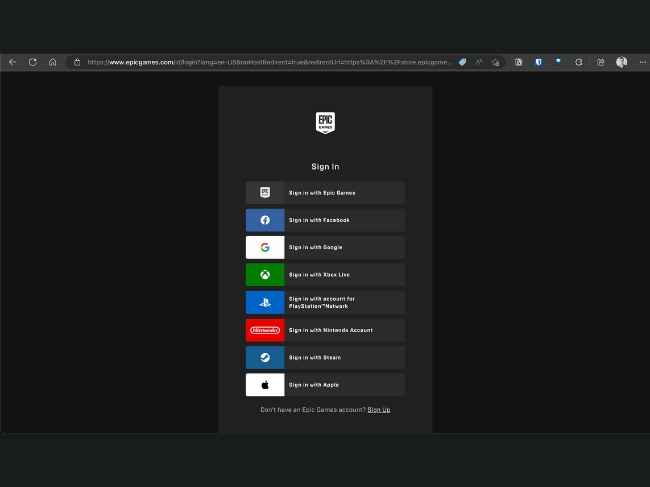Viewport: 650px width, 487px height.
Task: Click the PlayStation logo tile
Action: click(265, 303)
